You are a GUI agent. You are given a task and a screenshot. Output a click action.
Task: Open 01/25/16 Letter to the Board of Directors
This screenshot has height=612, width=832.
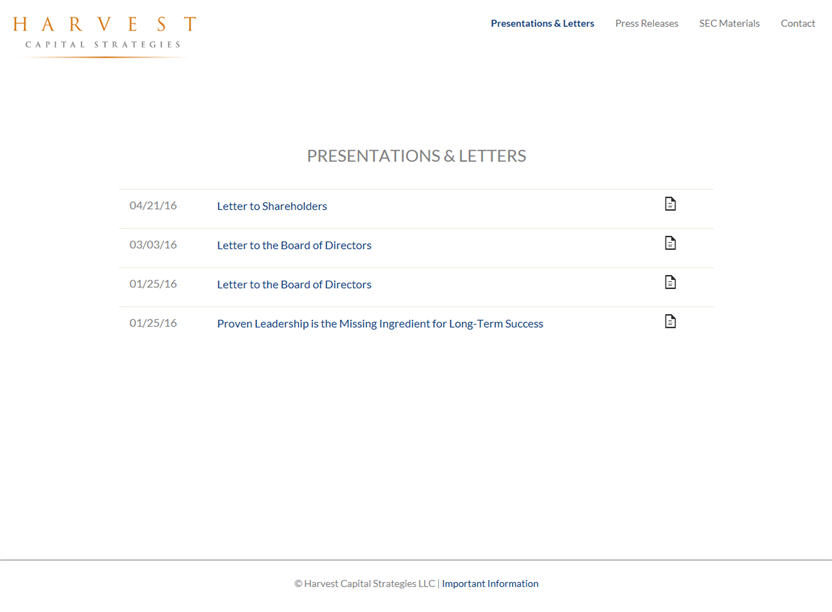point(294,284)
